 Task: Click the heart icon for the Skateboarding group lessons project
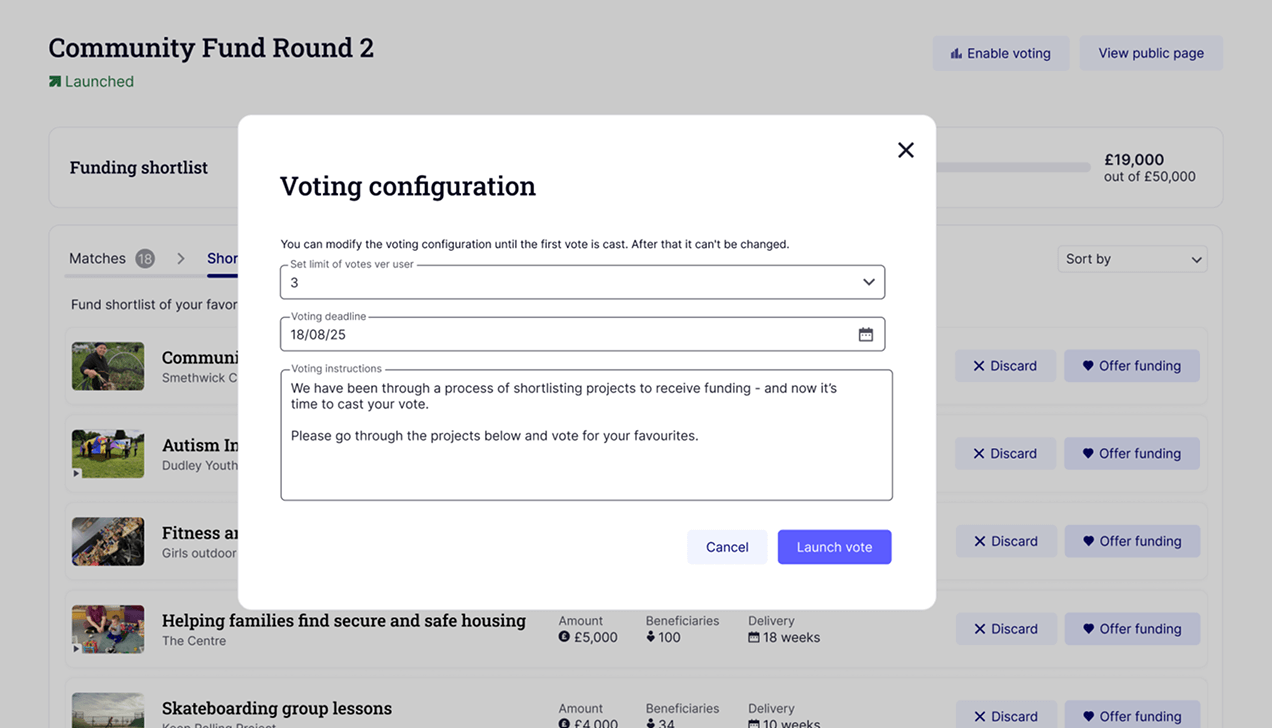pos(1088,717)
